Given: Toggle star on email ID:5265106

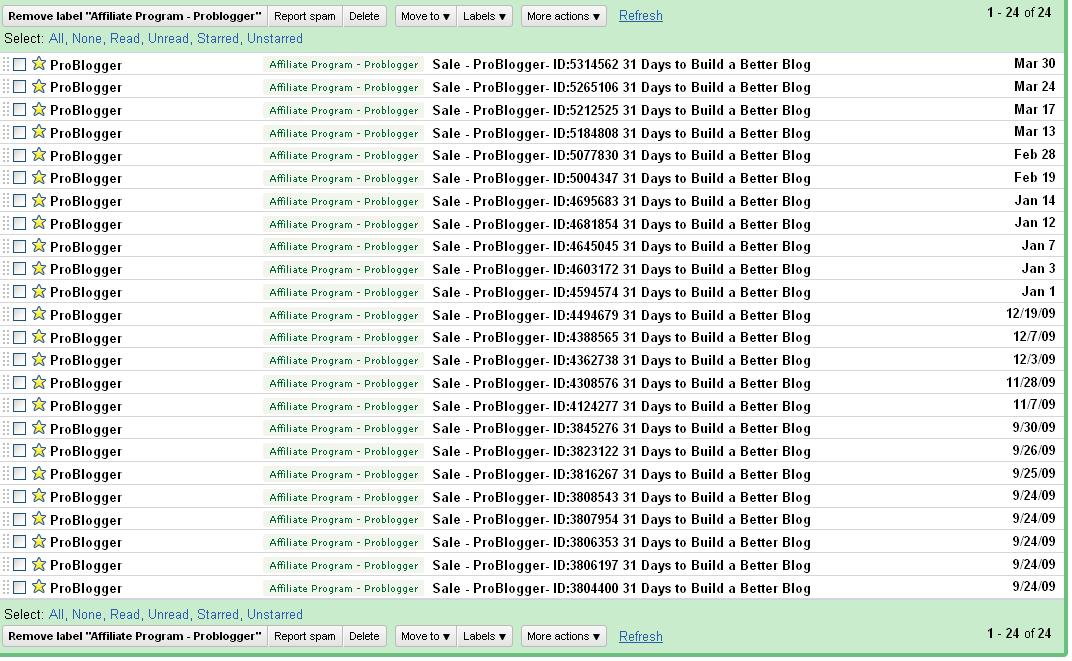Looking at the screenshot, I should (39, 86).
